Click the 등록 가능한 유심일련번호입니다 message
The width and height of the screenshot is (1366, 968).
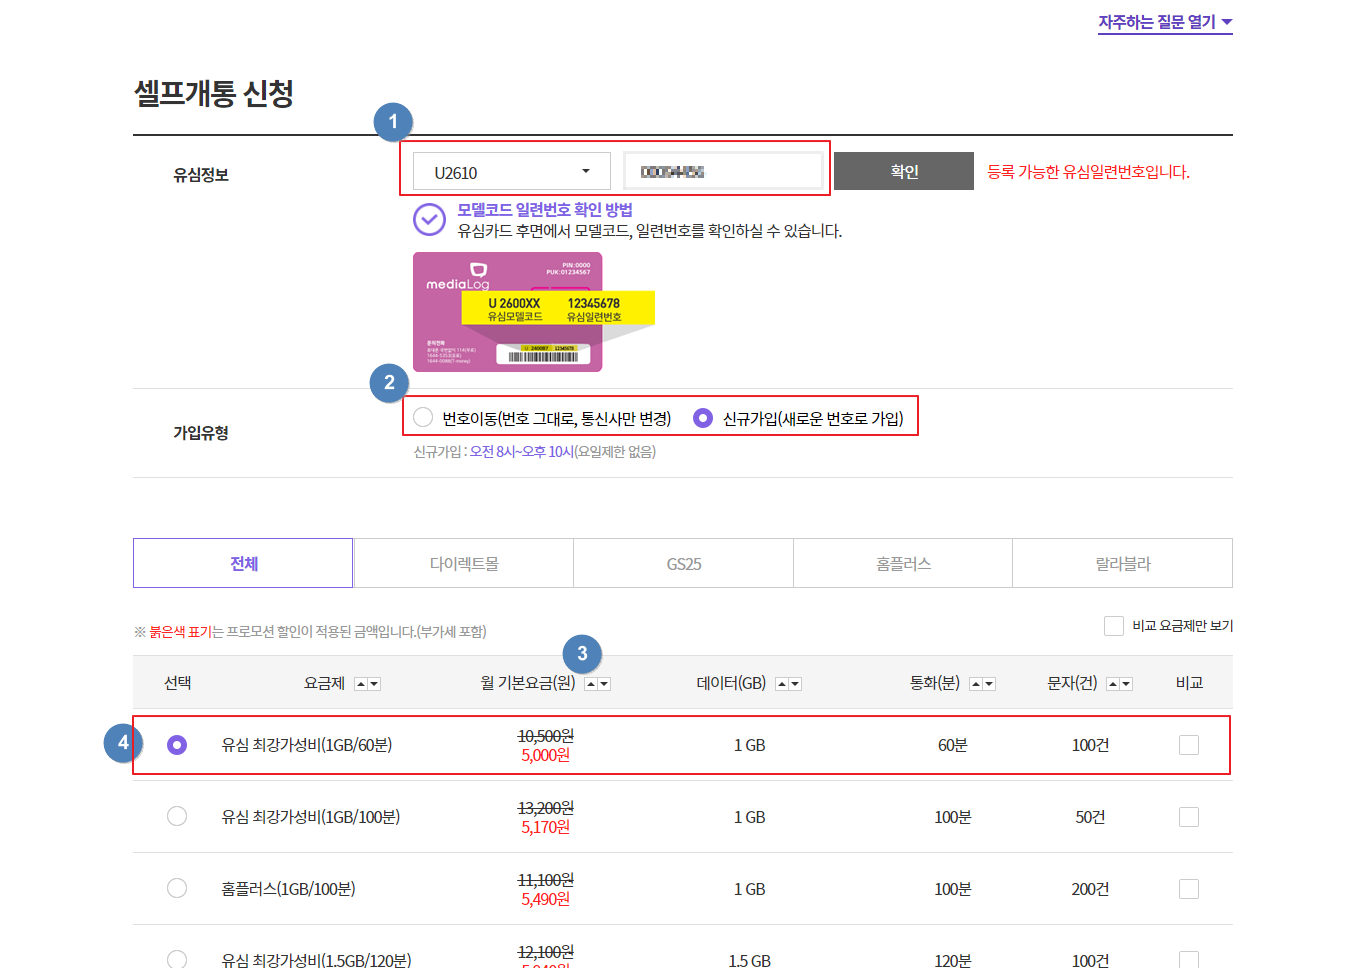1089,172
